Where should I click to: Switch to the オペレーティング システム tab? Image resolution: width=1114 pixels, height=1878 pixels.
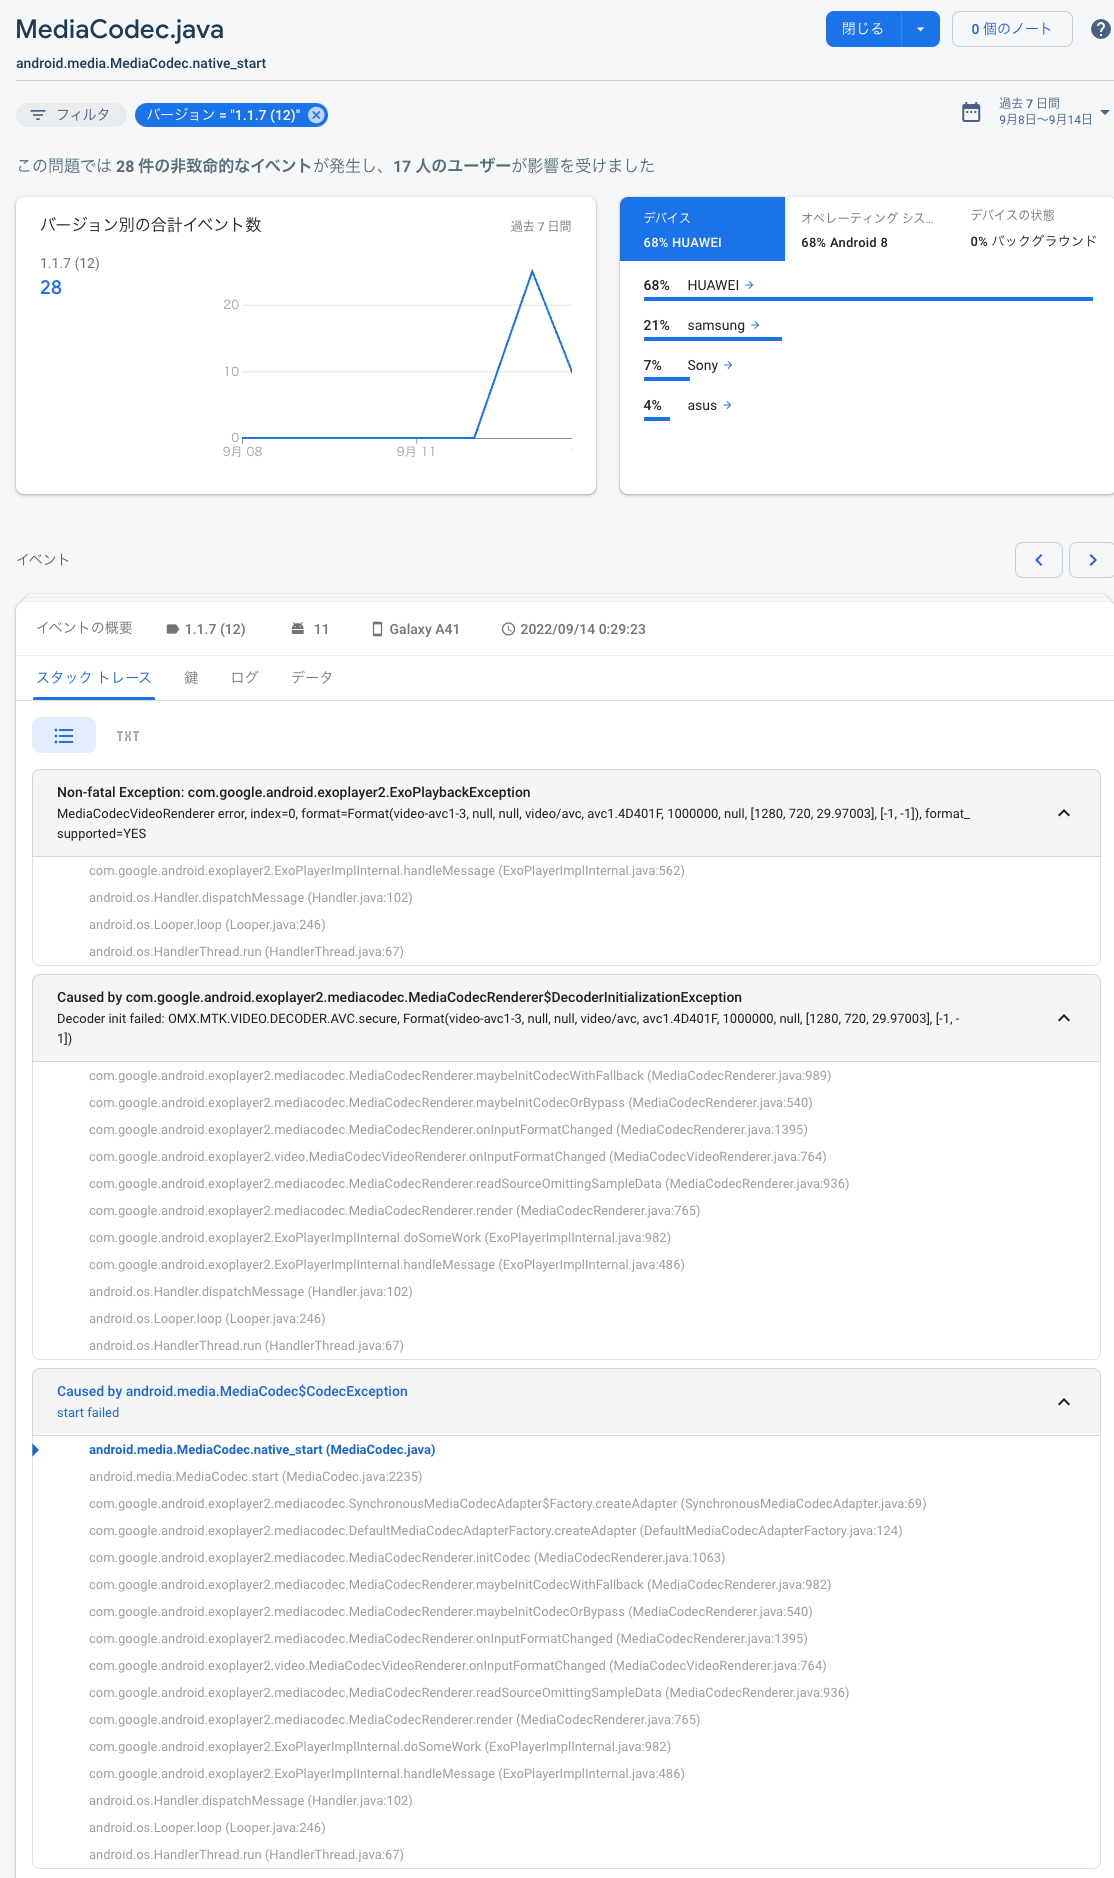(867, 228)
